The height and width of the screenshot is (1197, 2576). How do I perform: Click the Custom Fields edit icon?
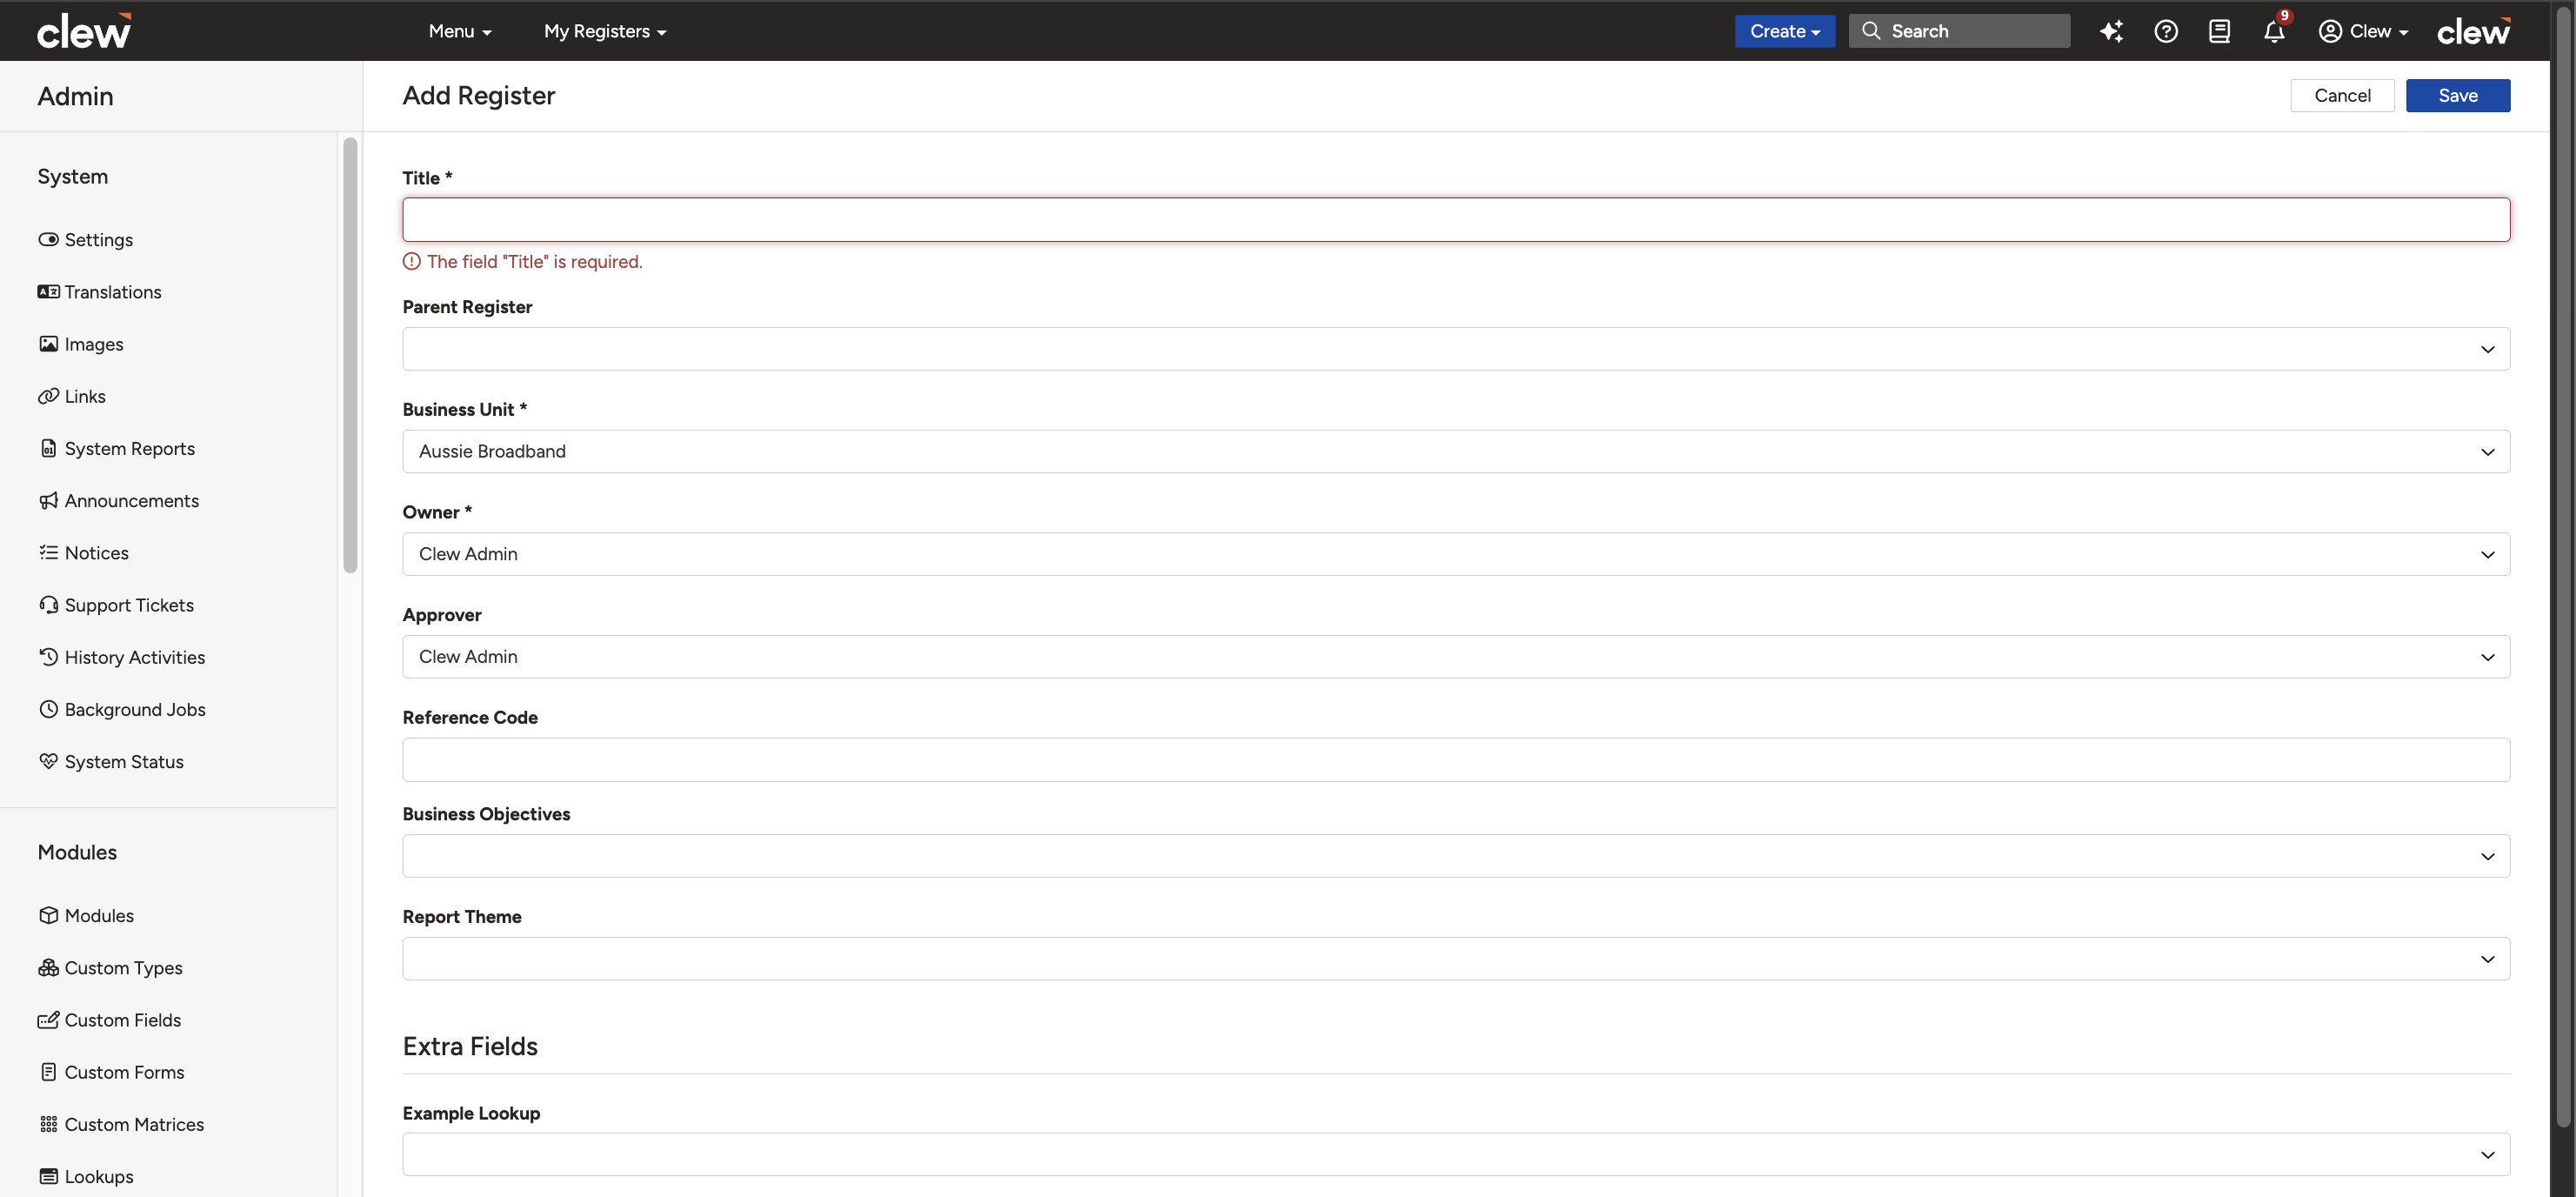click(x=48, y=1020)
